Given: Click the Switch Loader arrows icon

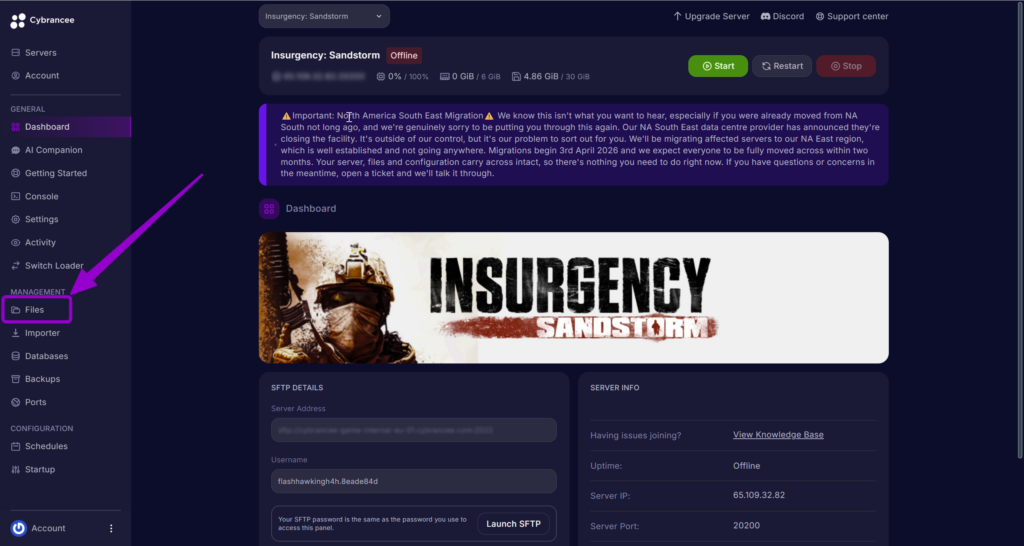Looking at the screenshot, I should (16, 266).
